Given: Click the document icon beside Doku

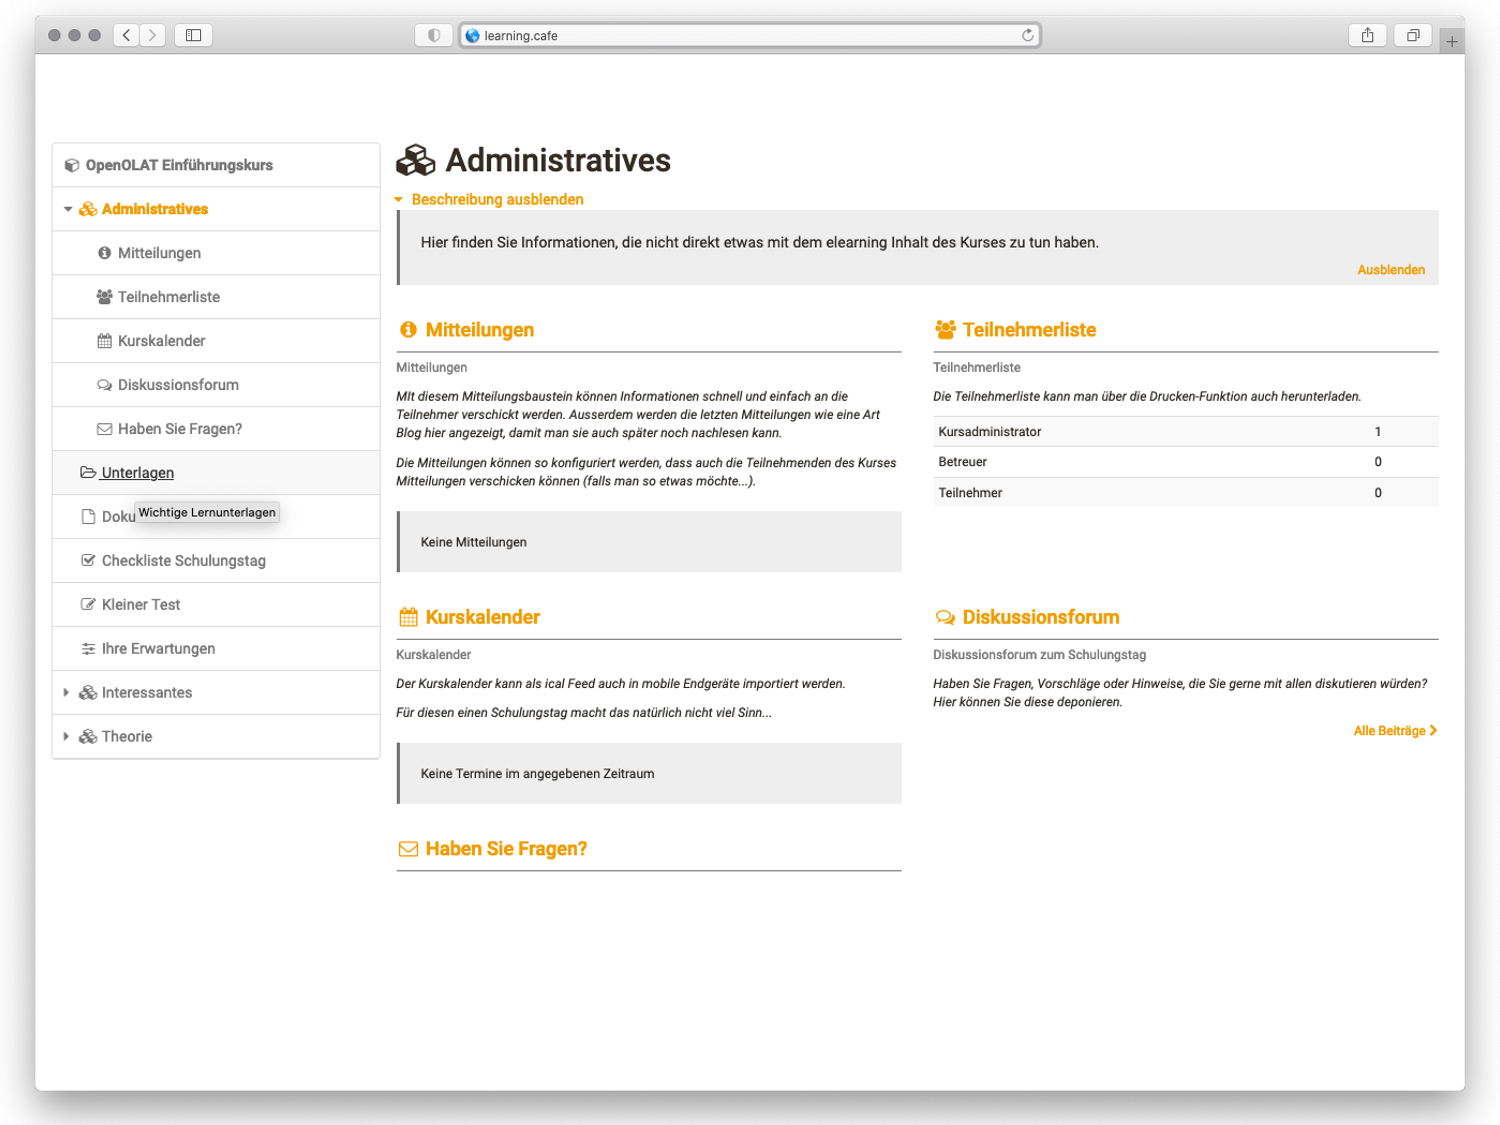Looking at the screenshot, I should click(88, 517).
